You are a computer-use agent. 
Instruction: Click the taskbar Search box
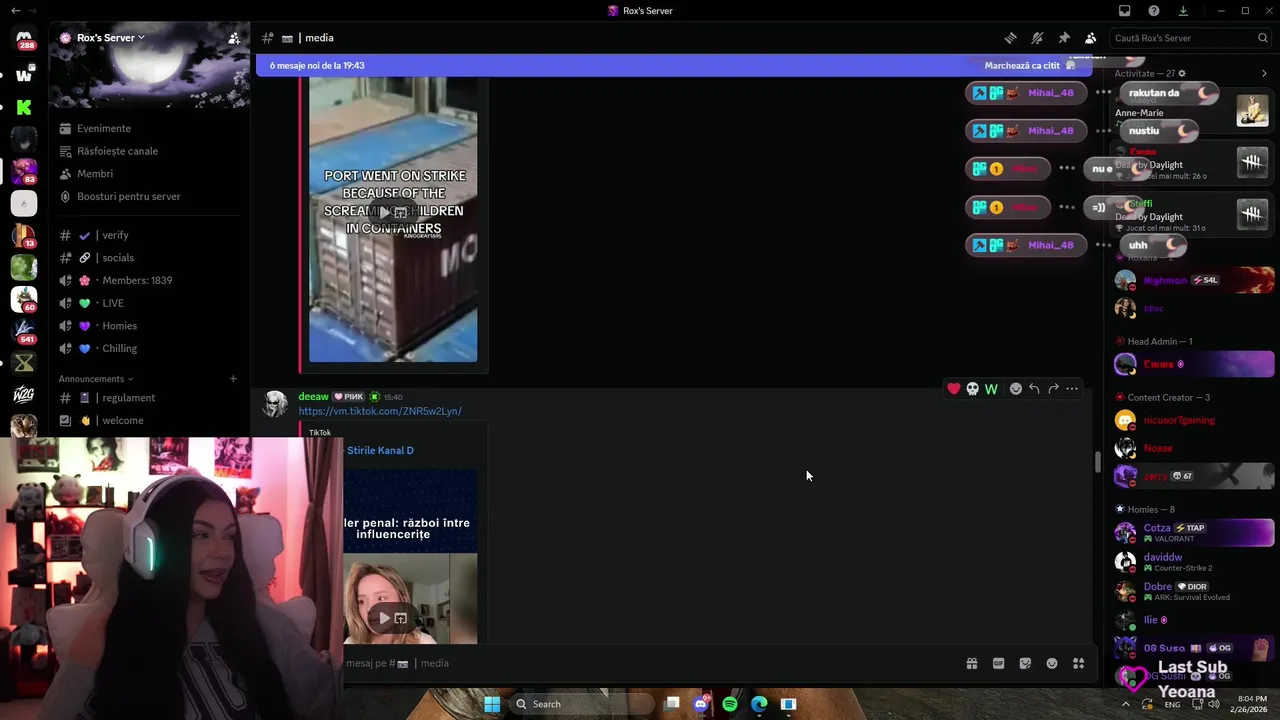(x=580, y=704)
